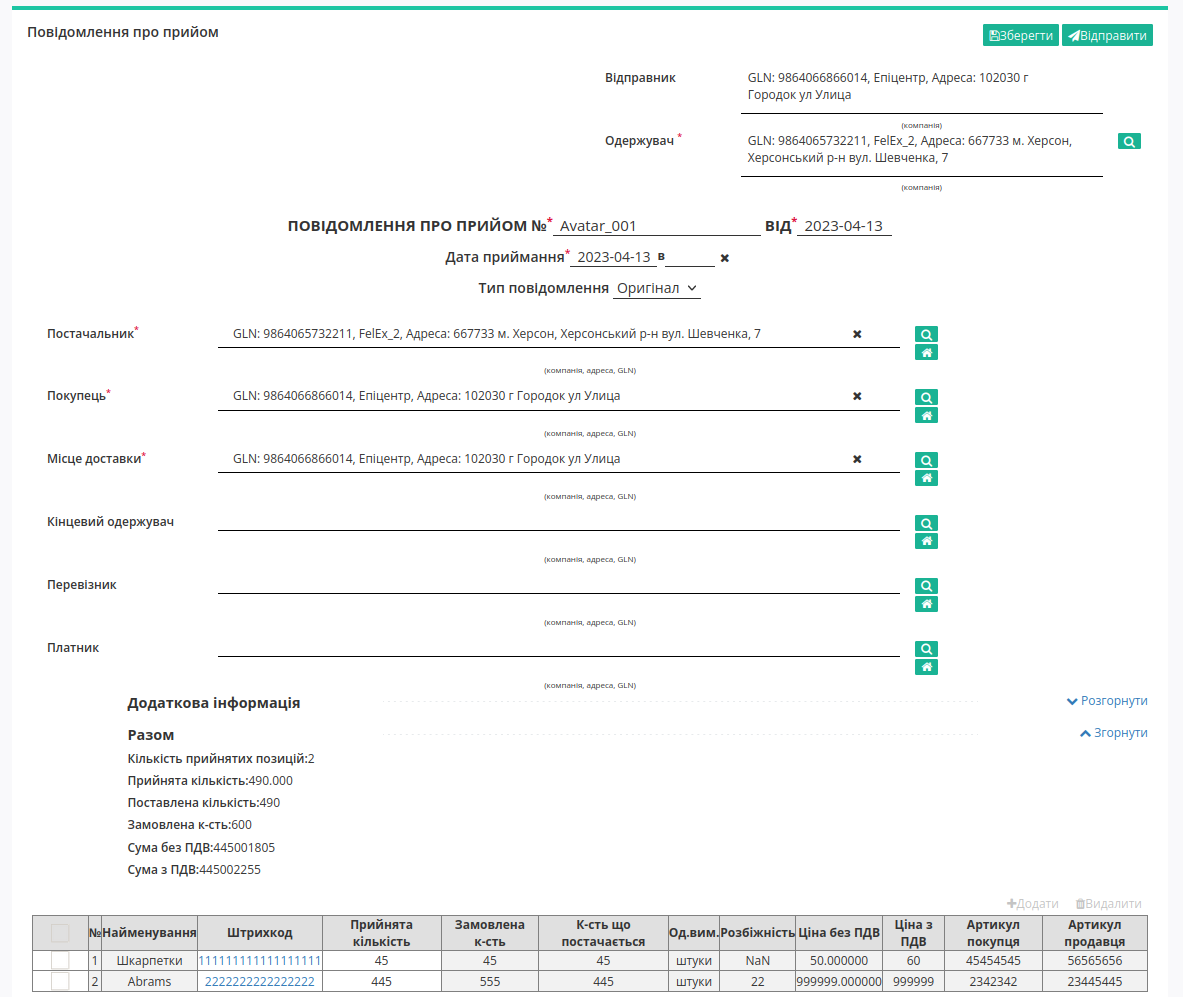Click home icon for Кінцевий одержувач
This screenshot has height=997, width=1183.
(x=926, y=541)
